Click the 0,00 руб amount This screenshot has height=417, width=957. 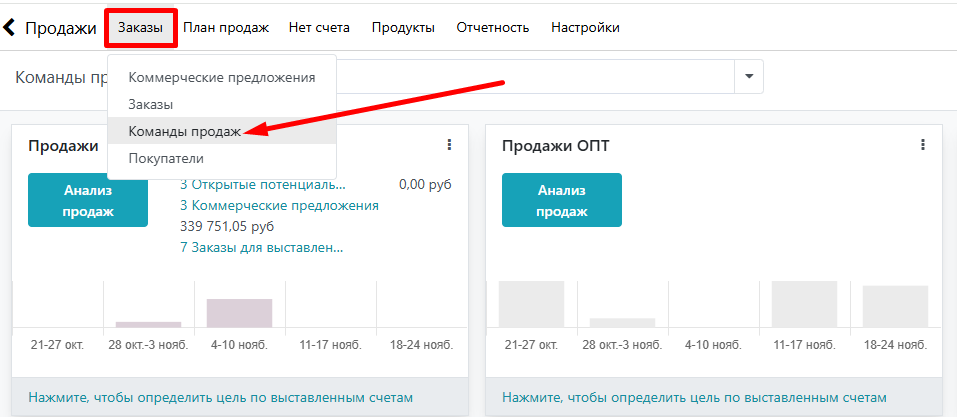[425, 185]
